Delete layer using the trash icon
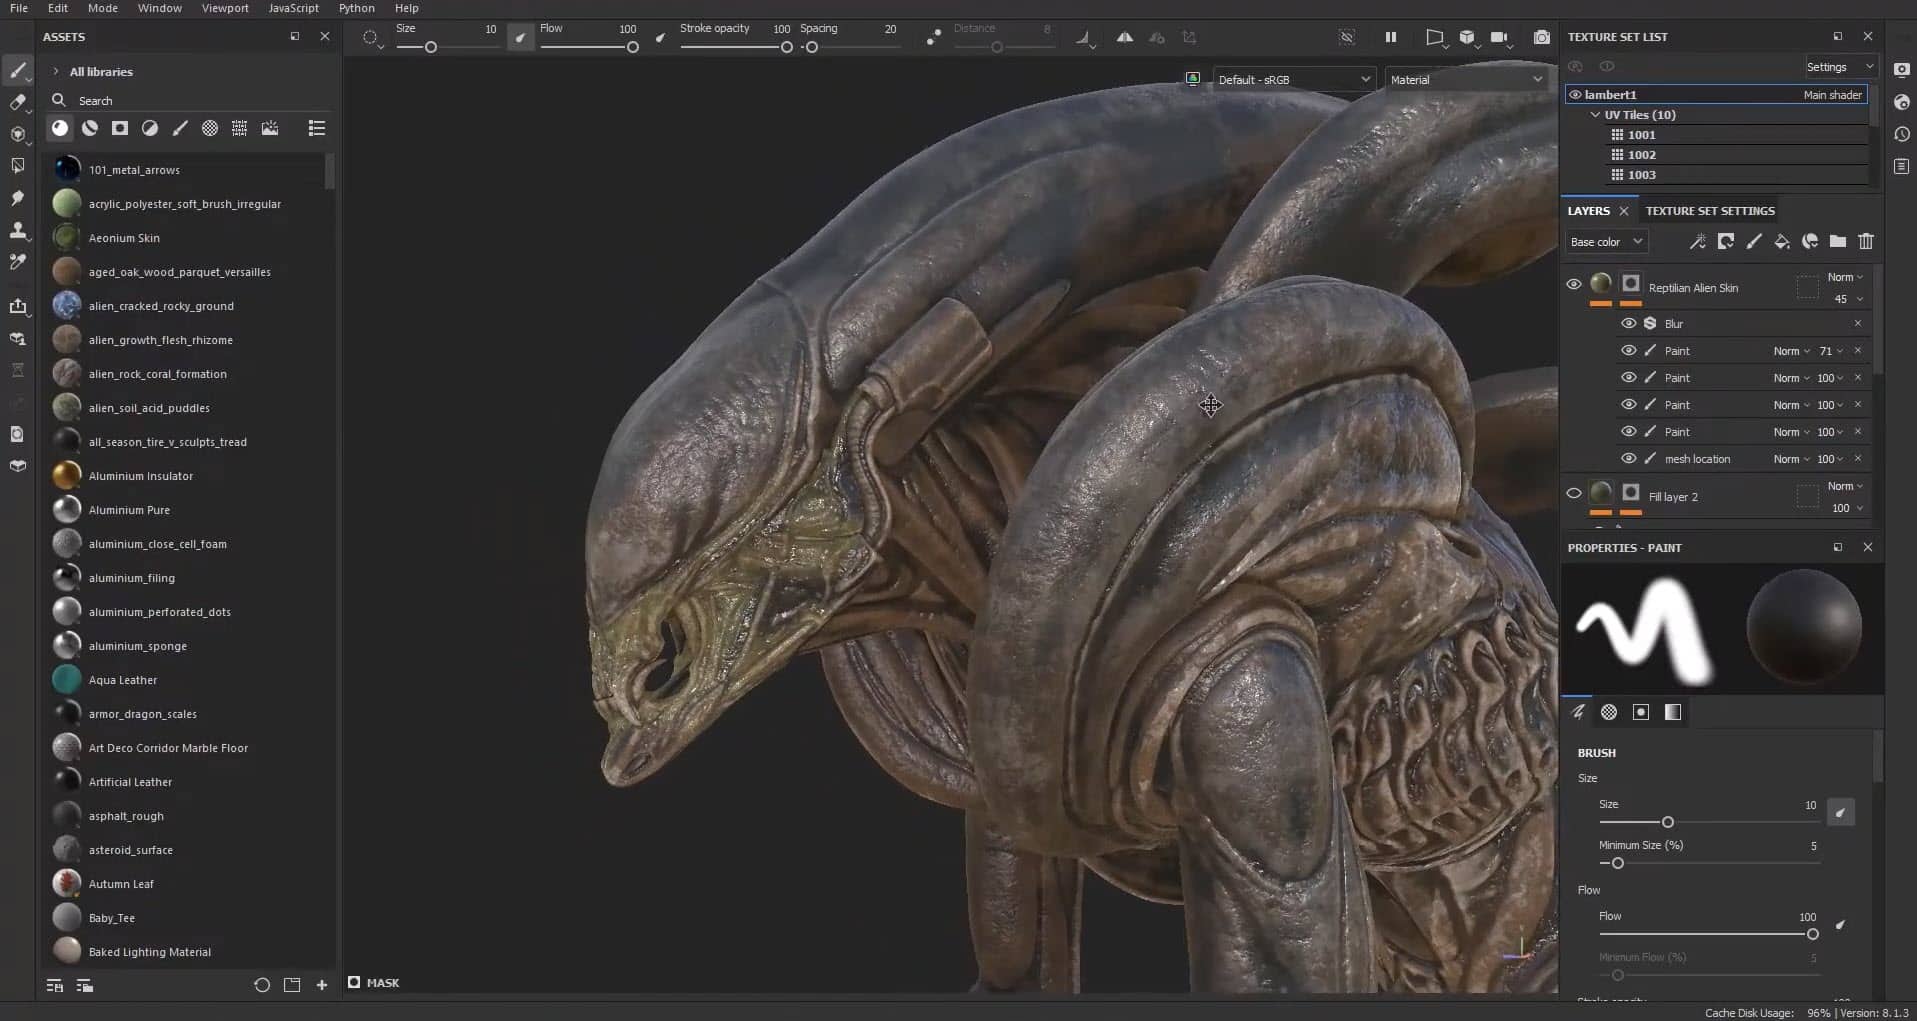The image size is (1917, 1021). click(1865, 241)
